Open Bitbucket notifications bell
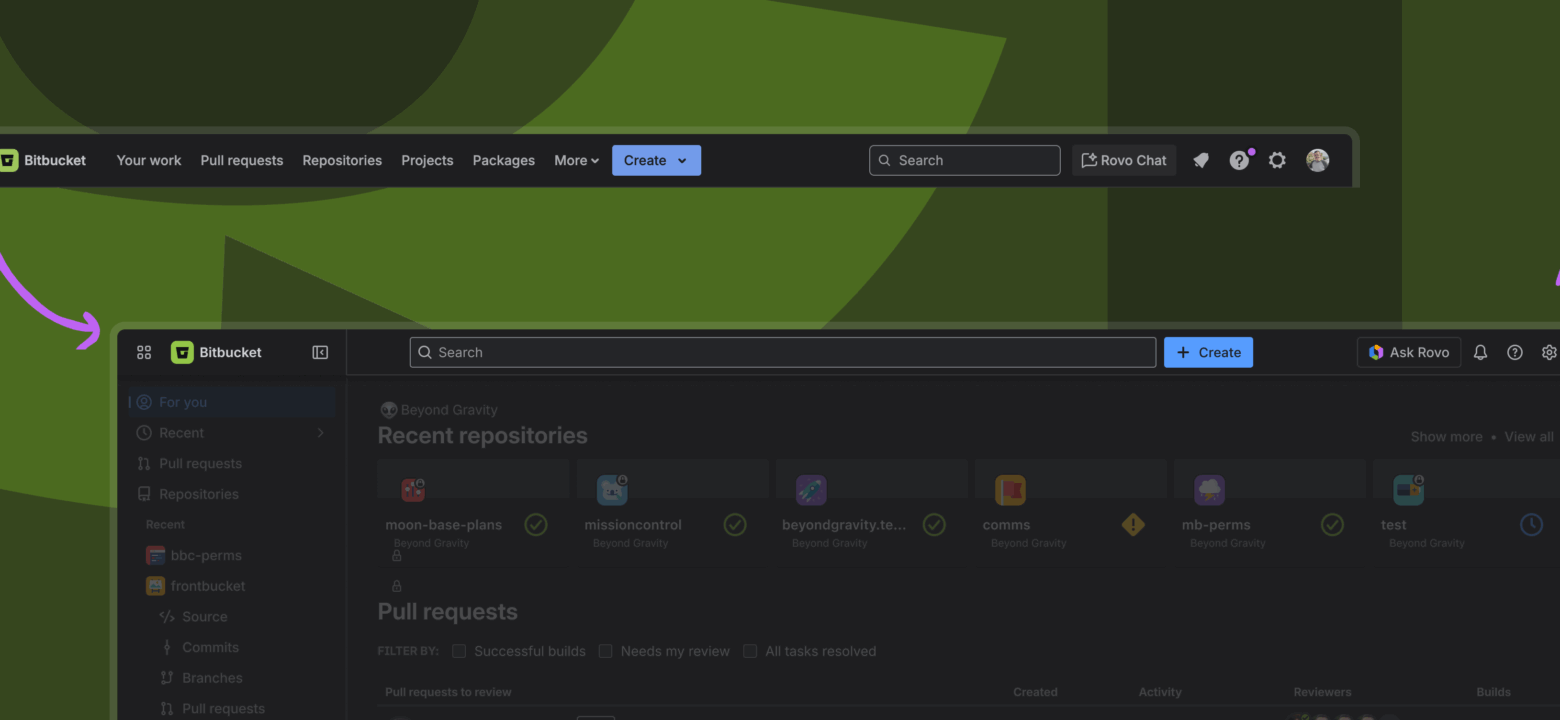This screenshot has height=720, width=1560. pos(1480,352)
